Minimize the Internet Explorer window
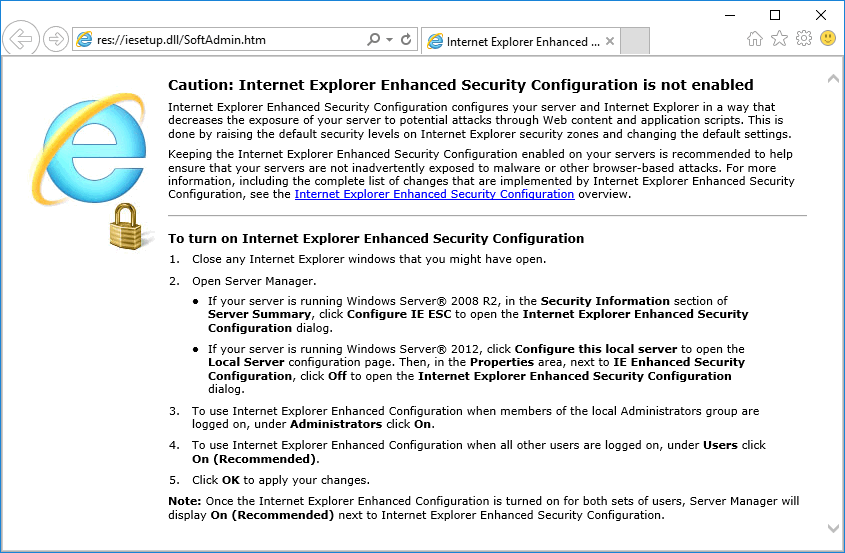845x553 pixels. point(730,15)
